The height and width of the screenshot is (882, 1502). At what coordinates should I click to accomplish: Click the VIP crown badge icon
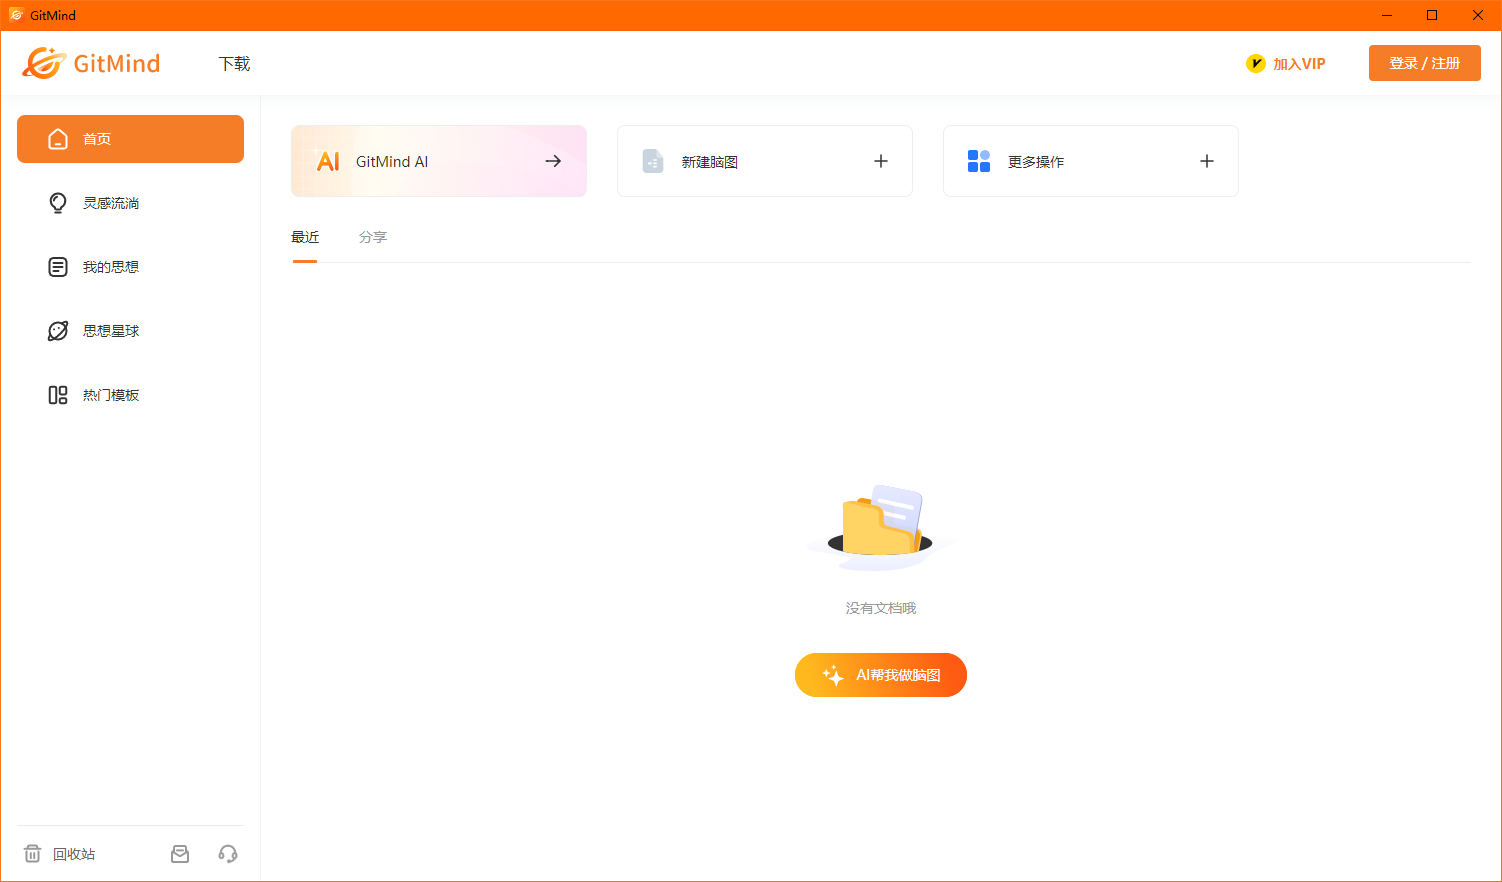pos(1256,64)
